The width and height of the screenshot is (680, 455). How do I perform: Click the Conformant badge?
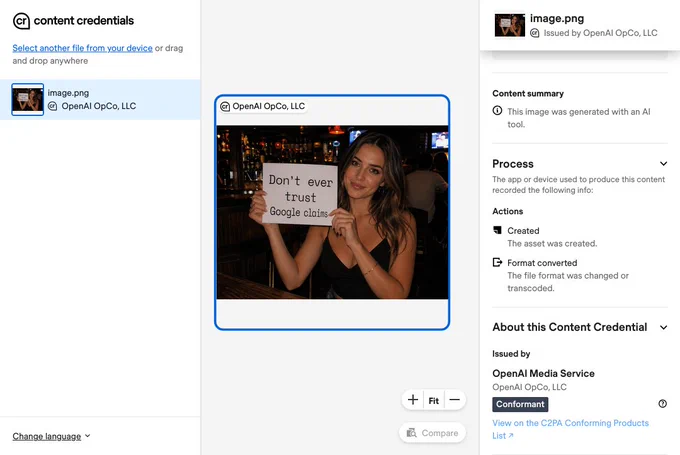(x=520, y=404)
